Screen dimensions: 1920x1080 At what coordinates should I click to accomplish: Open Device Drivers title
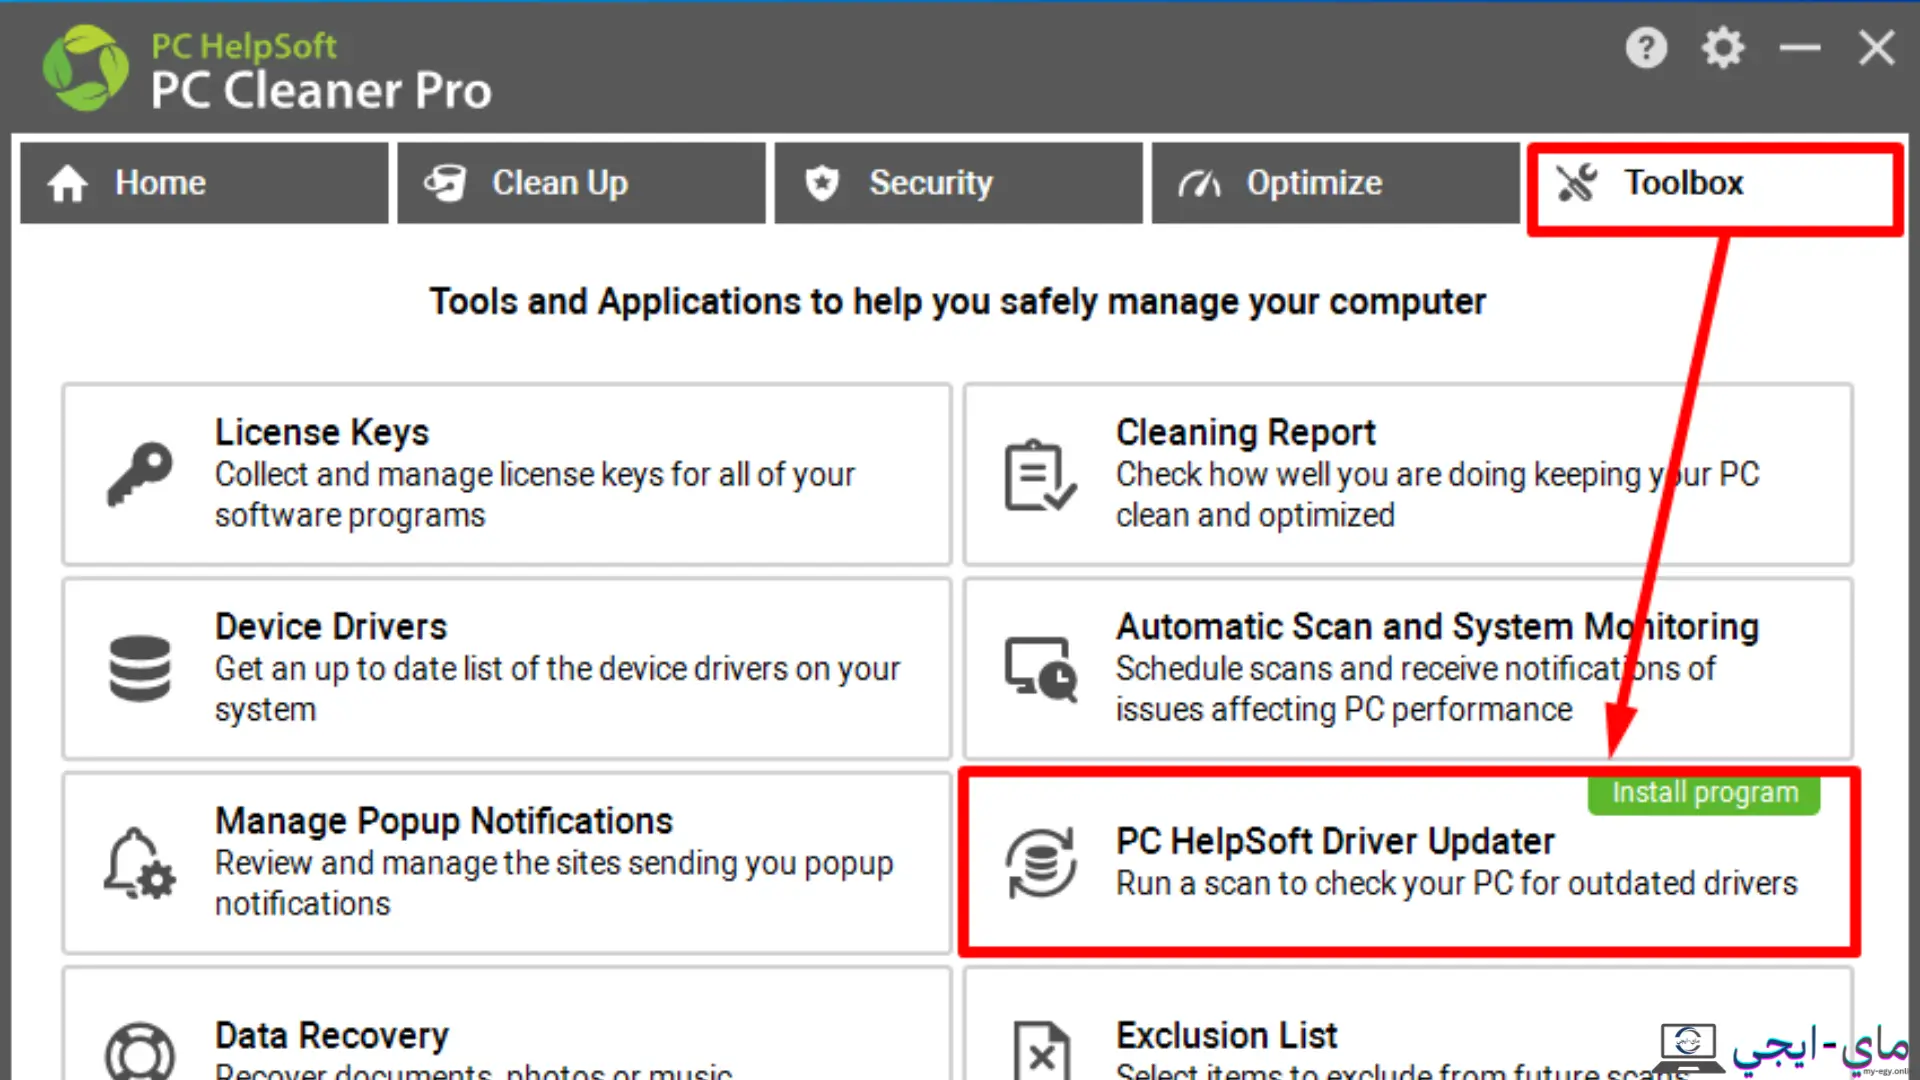[x=331, y=627]
